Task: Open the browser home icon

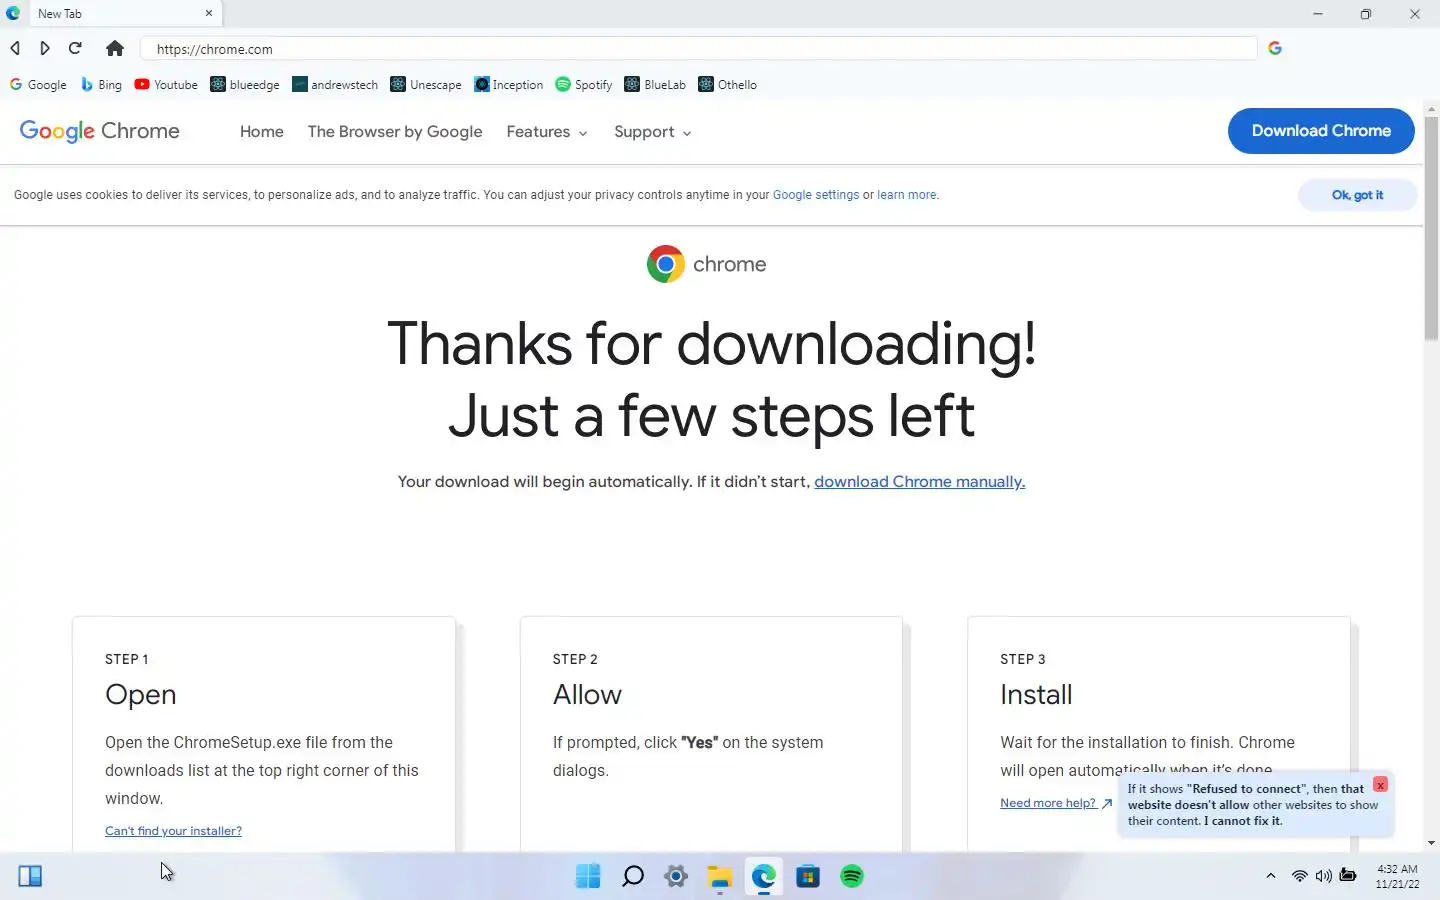Action: pos(115,48)
